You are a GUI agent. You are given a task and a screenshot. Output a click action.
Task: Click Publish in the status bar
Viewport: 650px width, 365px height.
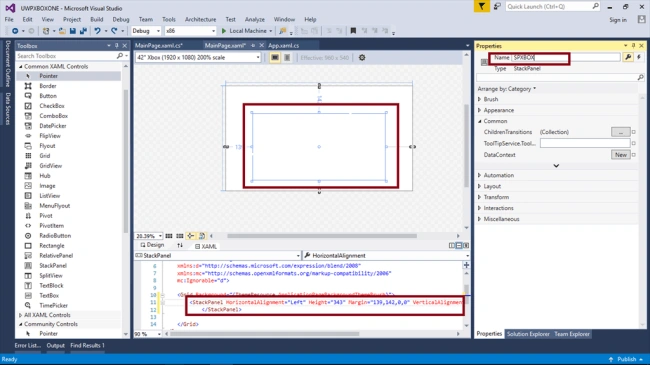(626, 359)
